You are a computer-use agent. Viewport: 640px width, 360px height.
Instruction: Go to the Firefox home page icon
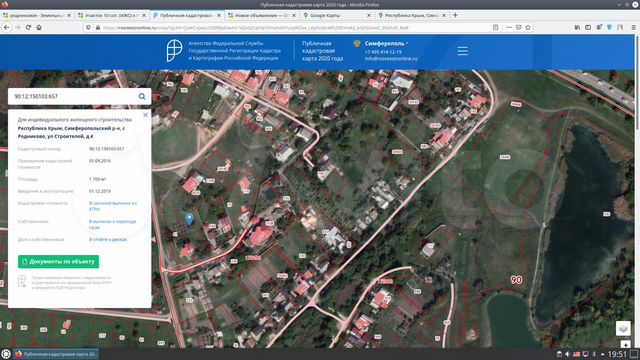[x=39, y=27]
